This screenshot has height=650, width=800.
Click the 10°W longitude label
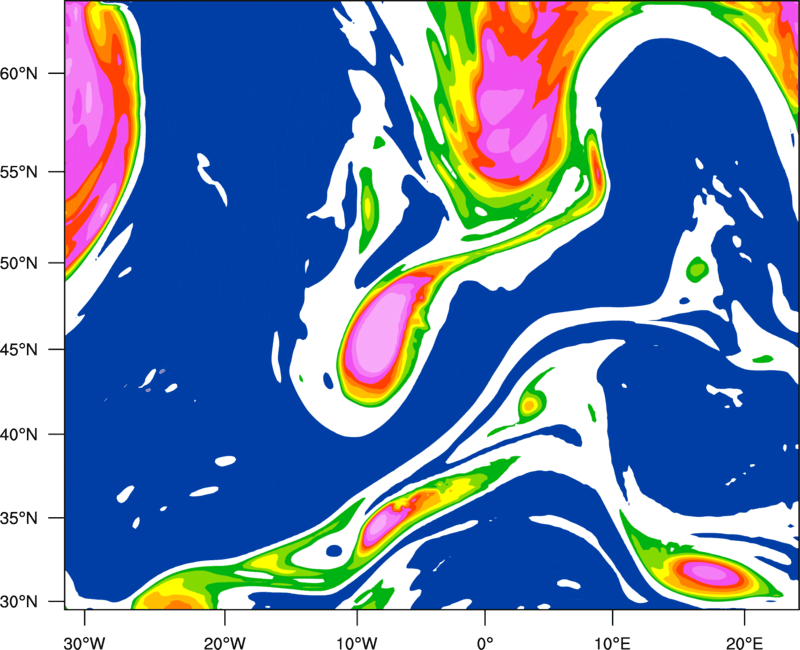point(357,643)
